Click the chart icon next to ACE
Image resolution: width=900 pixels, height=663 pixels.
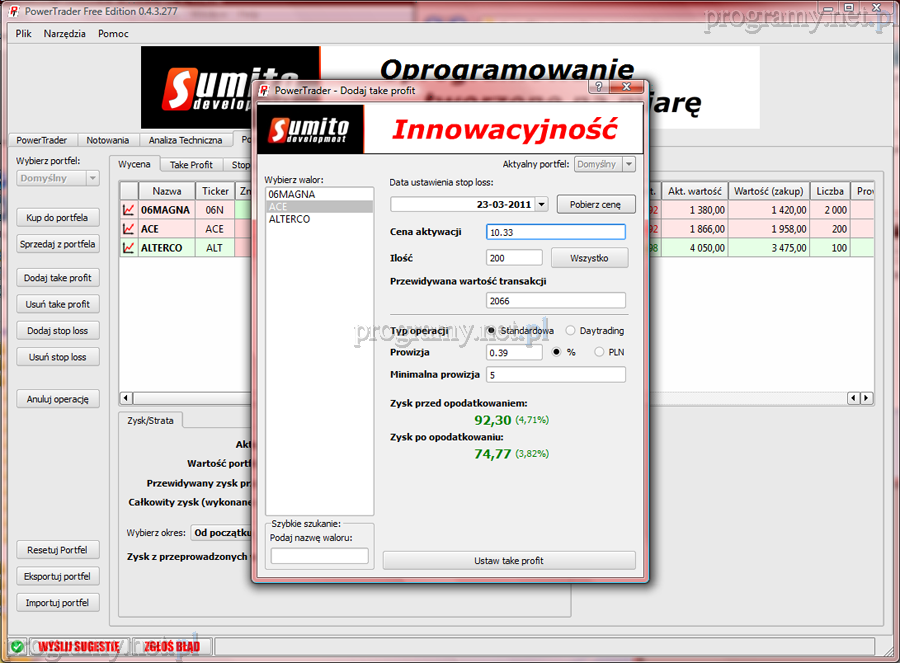coord(129,229)
